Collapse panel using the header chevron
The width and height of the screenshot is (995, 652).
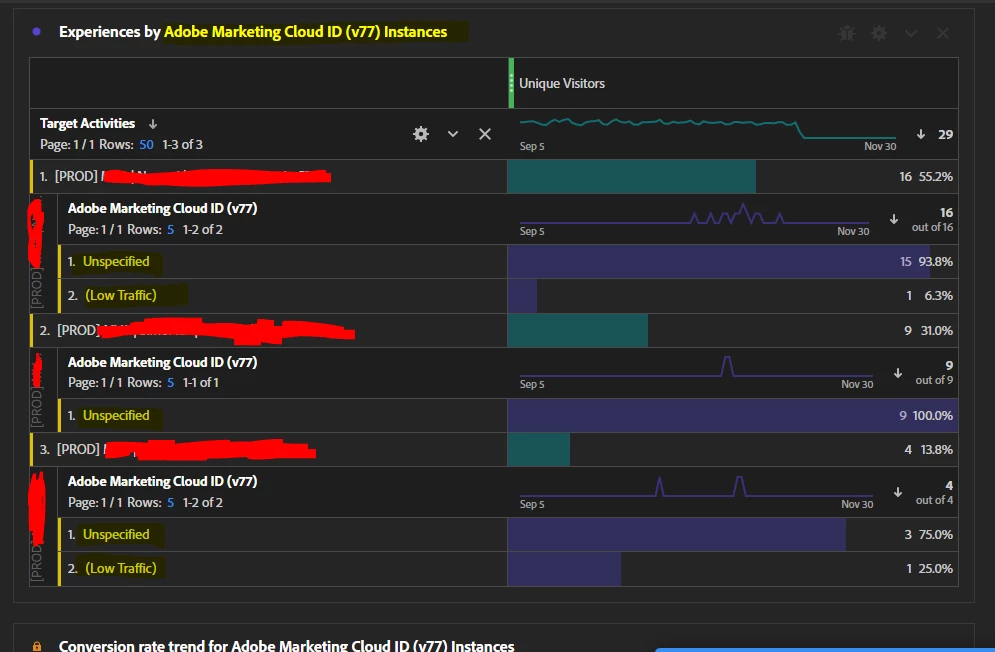point(911,33)
